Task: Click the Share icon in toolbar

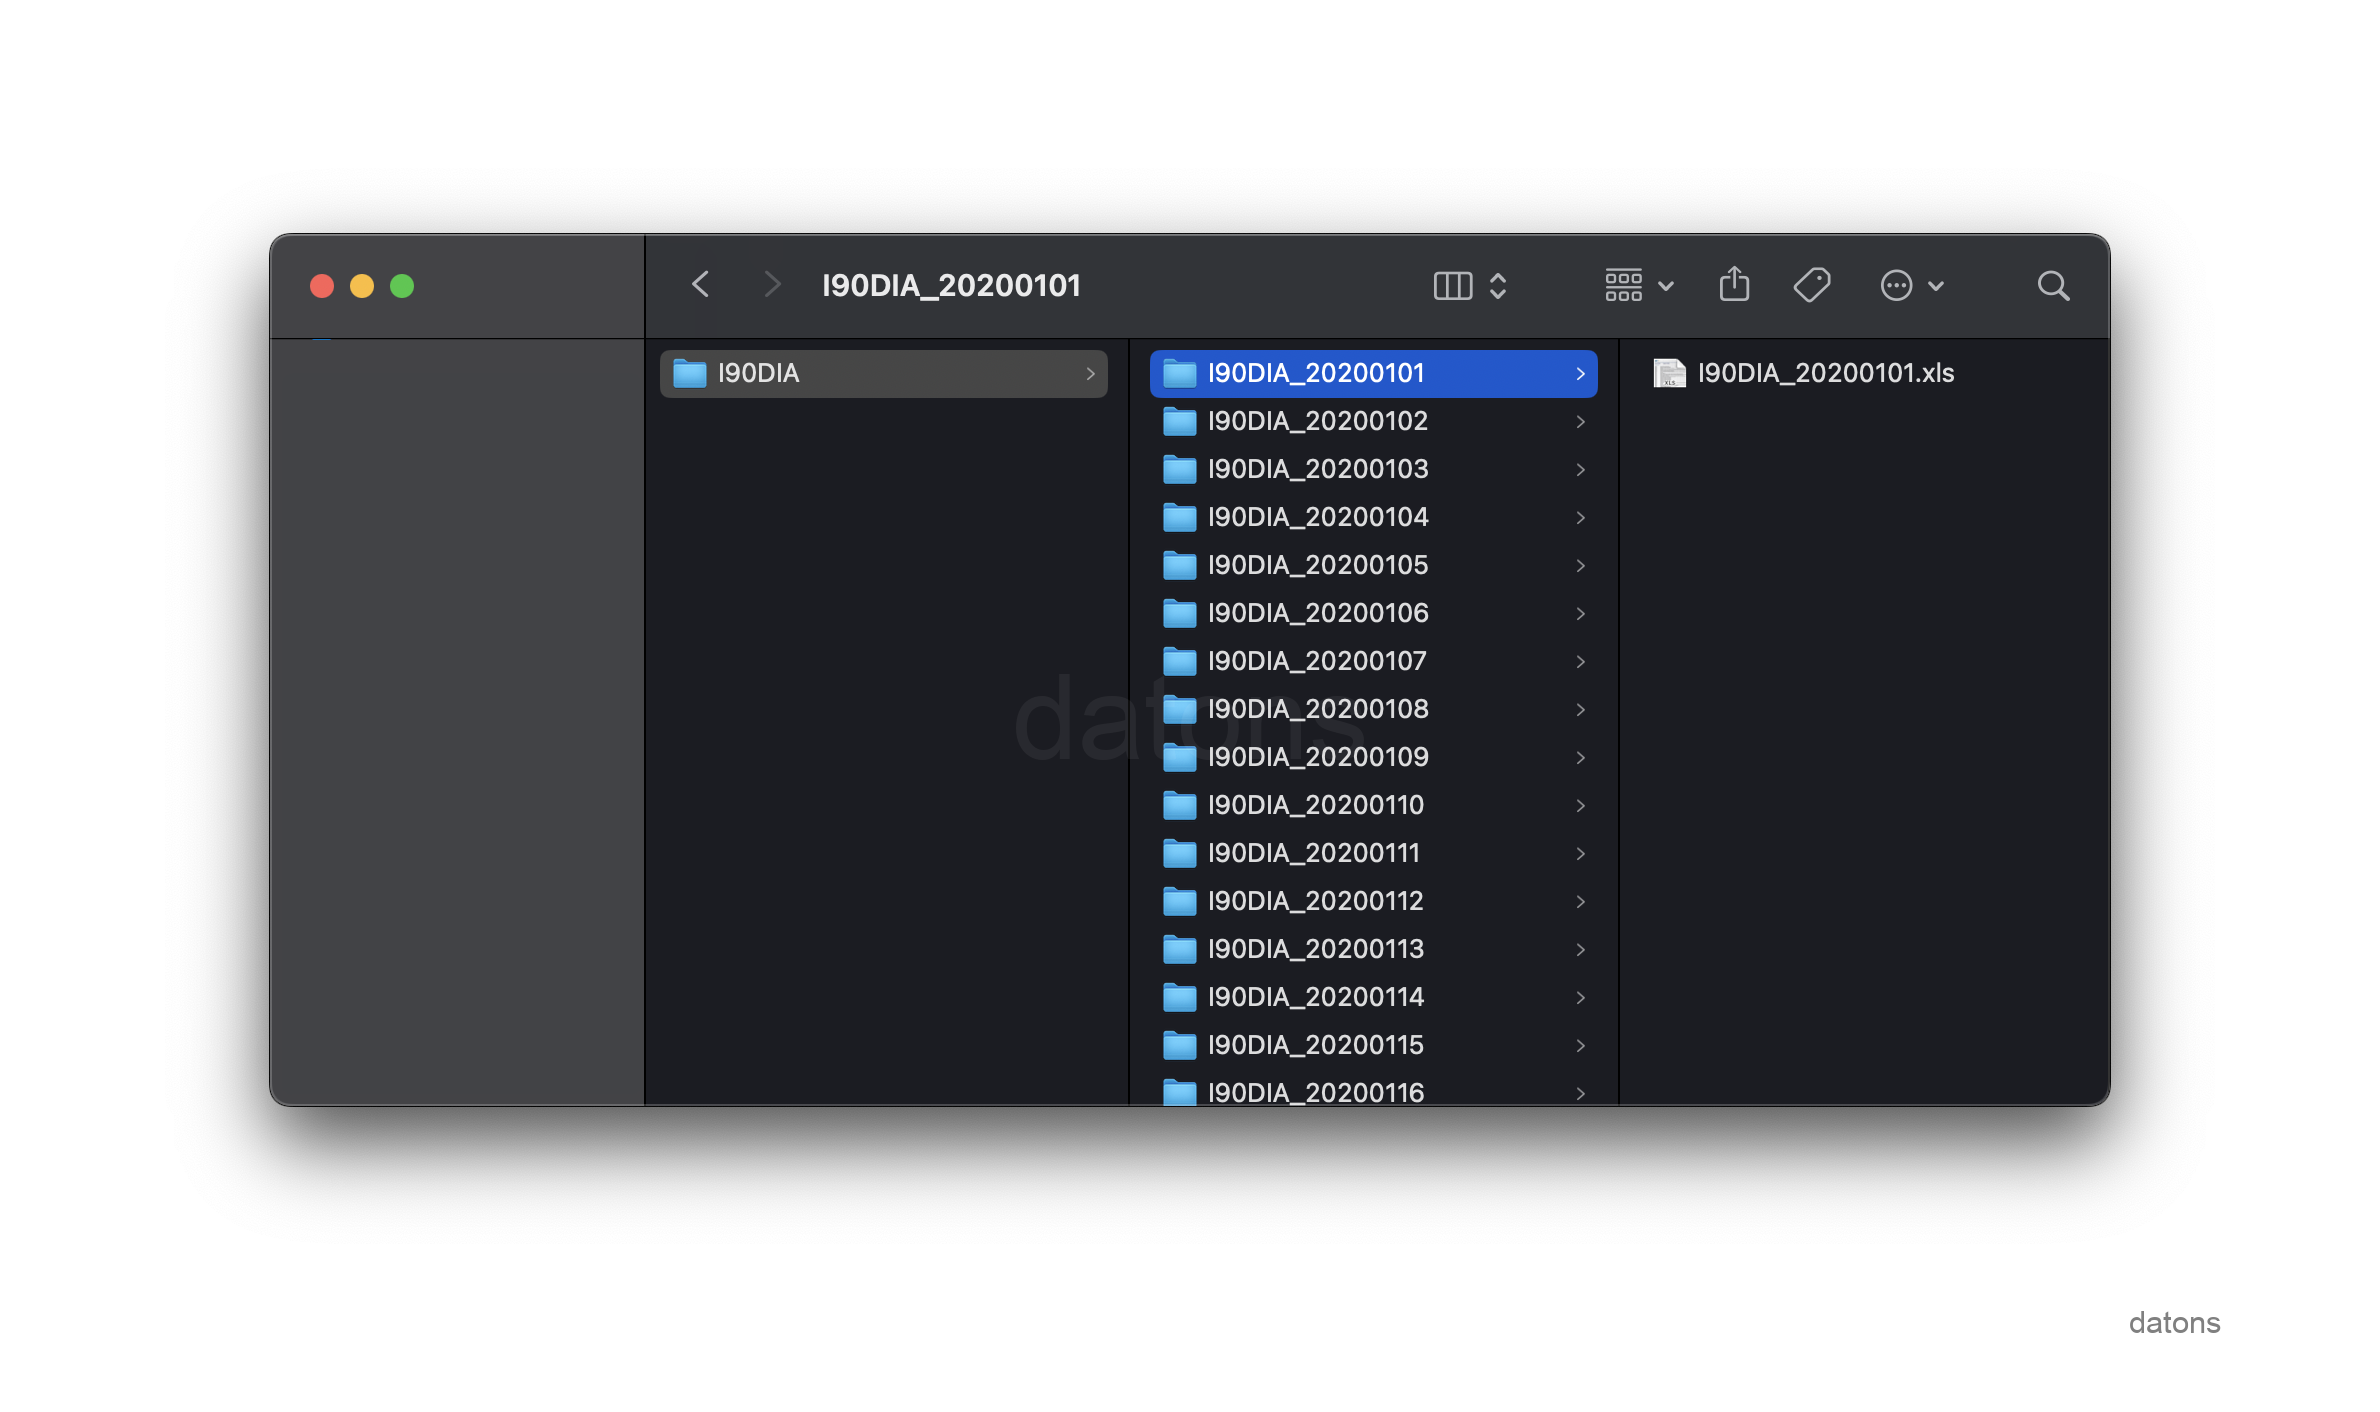Action: pos(1734,285)
